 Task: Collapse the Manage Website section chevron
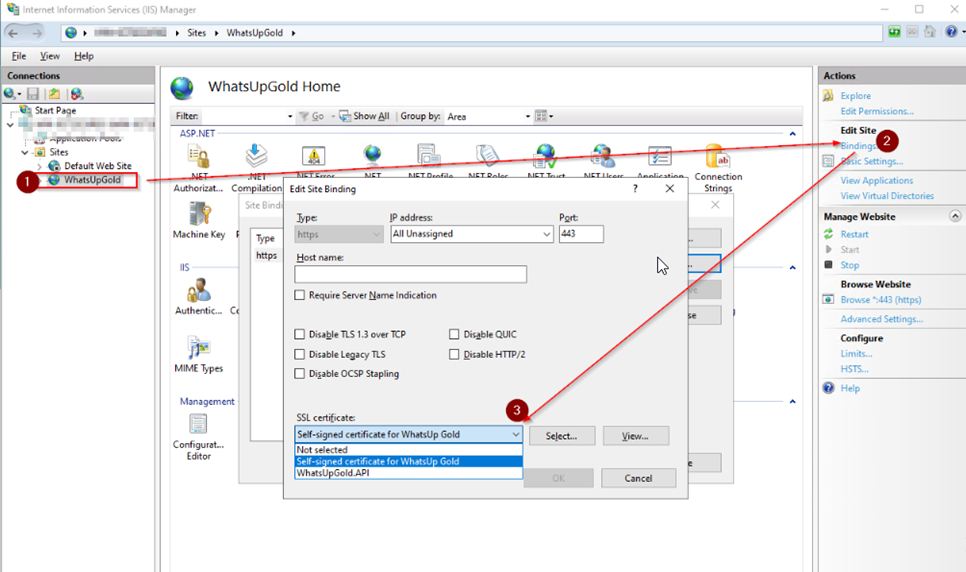click(x=955, y=216)
